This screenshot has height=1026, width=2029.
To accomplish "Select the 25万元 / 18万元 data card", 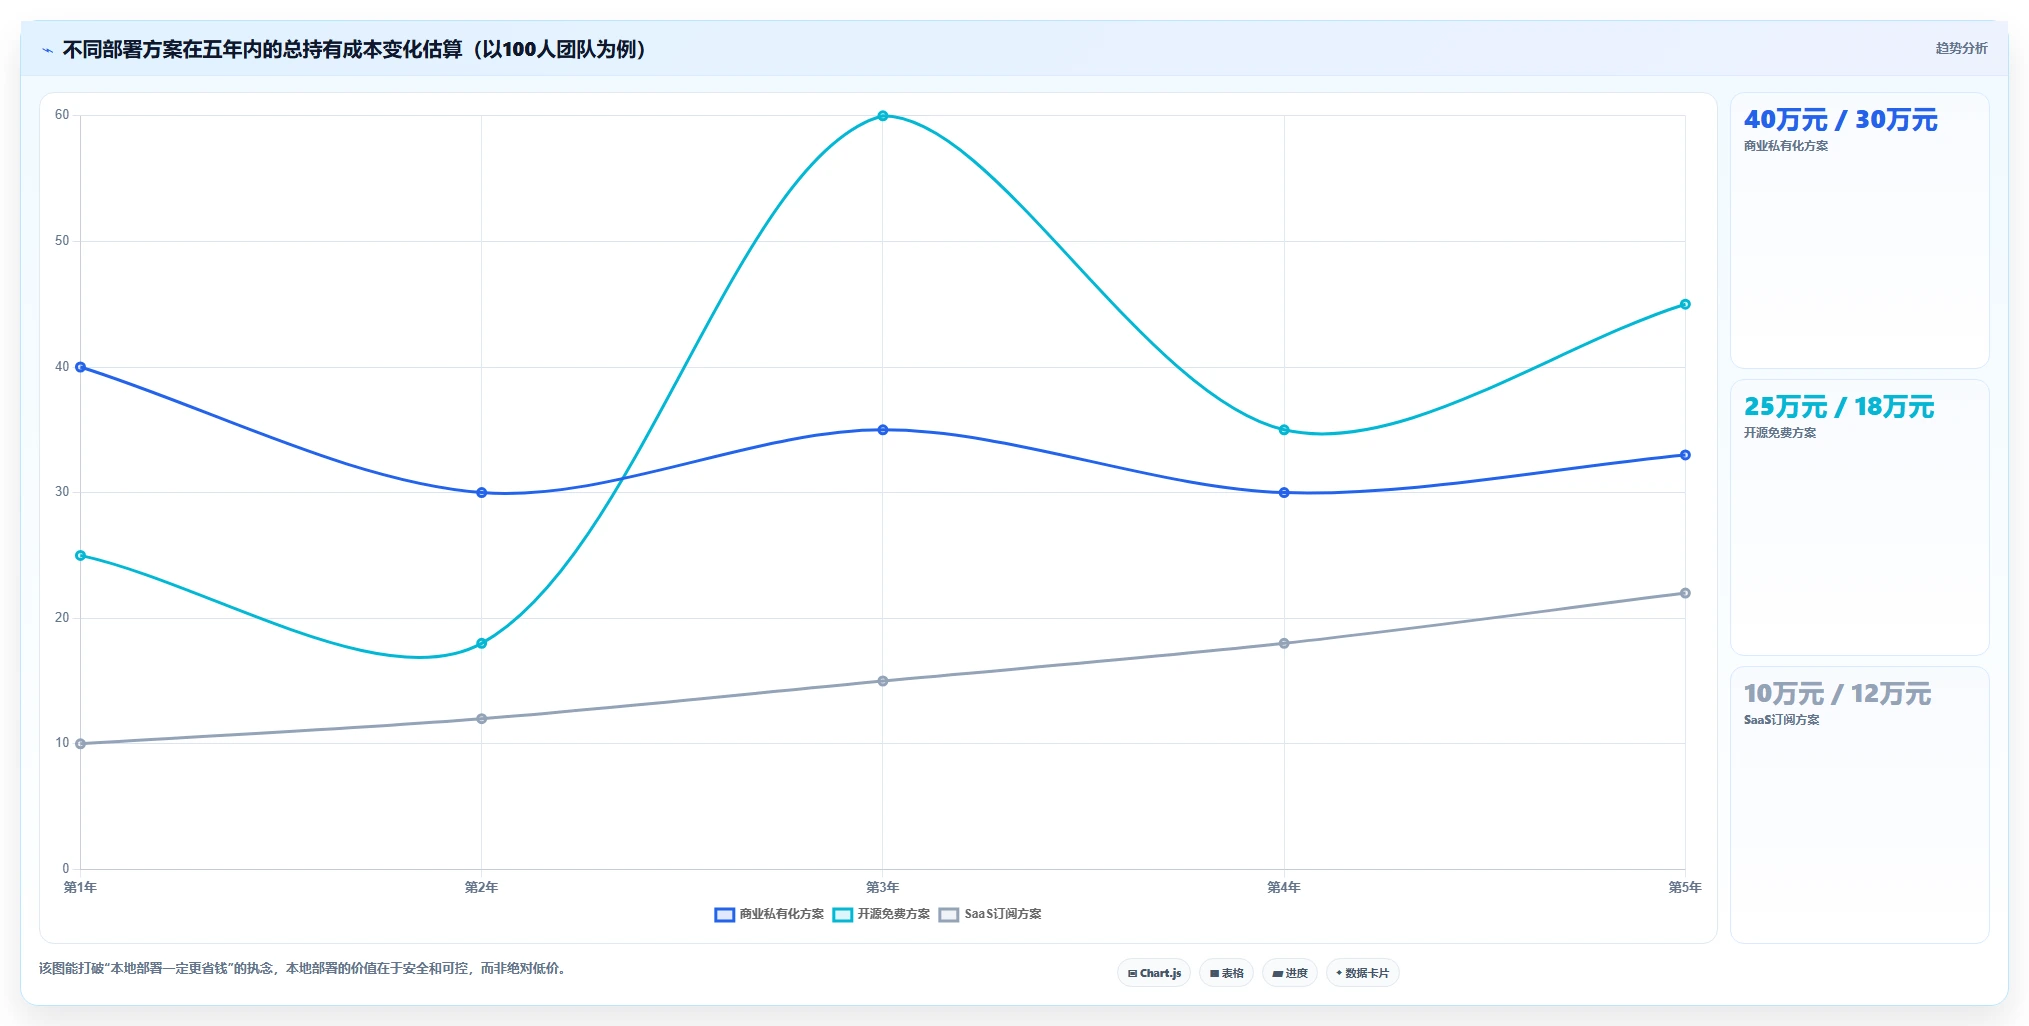I will tap(1859, 518).
